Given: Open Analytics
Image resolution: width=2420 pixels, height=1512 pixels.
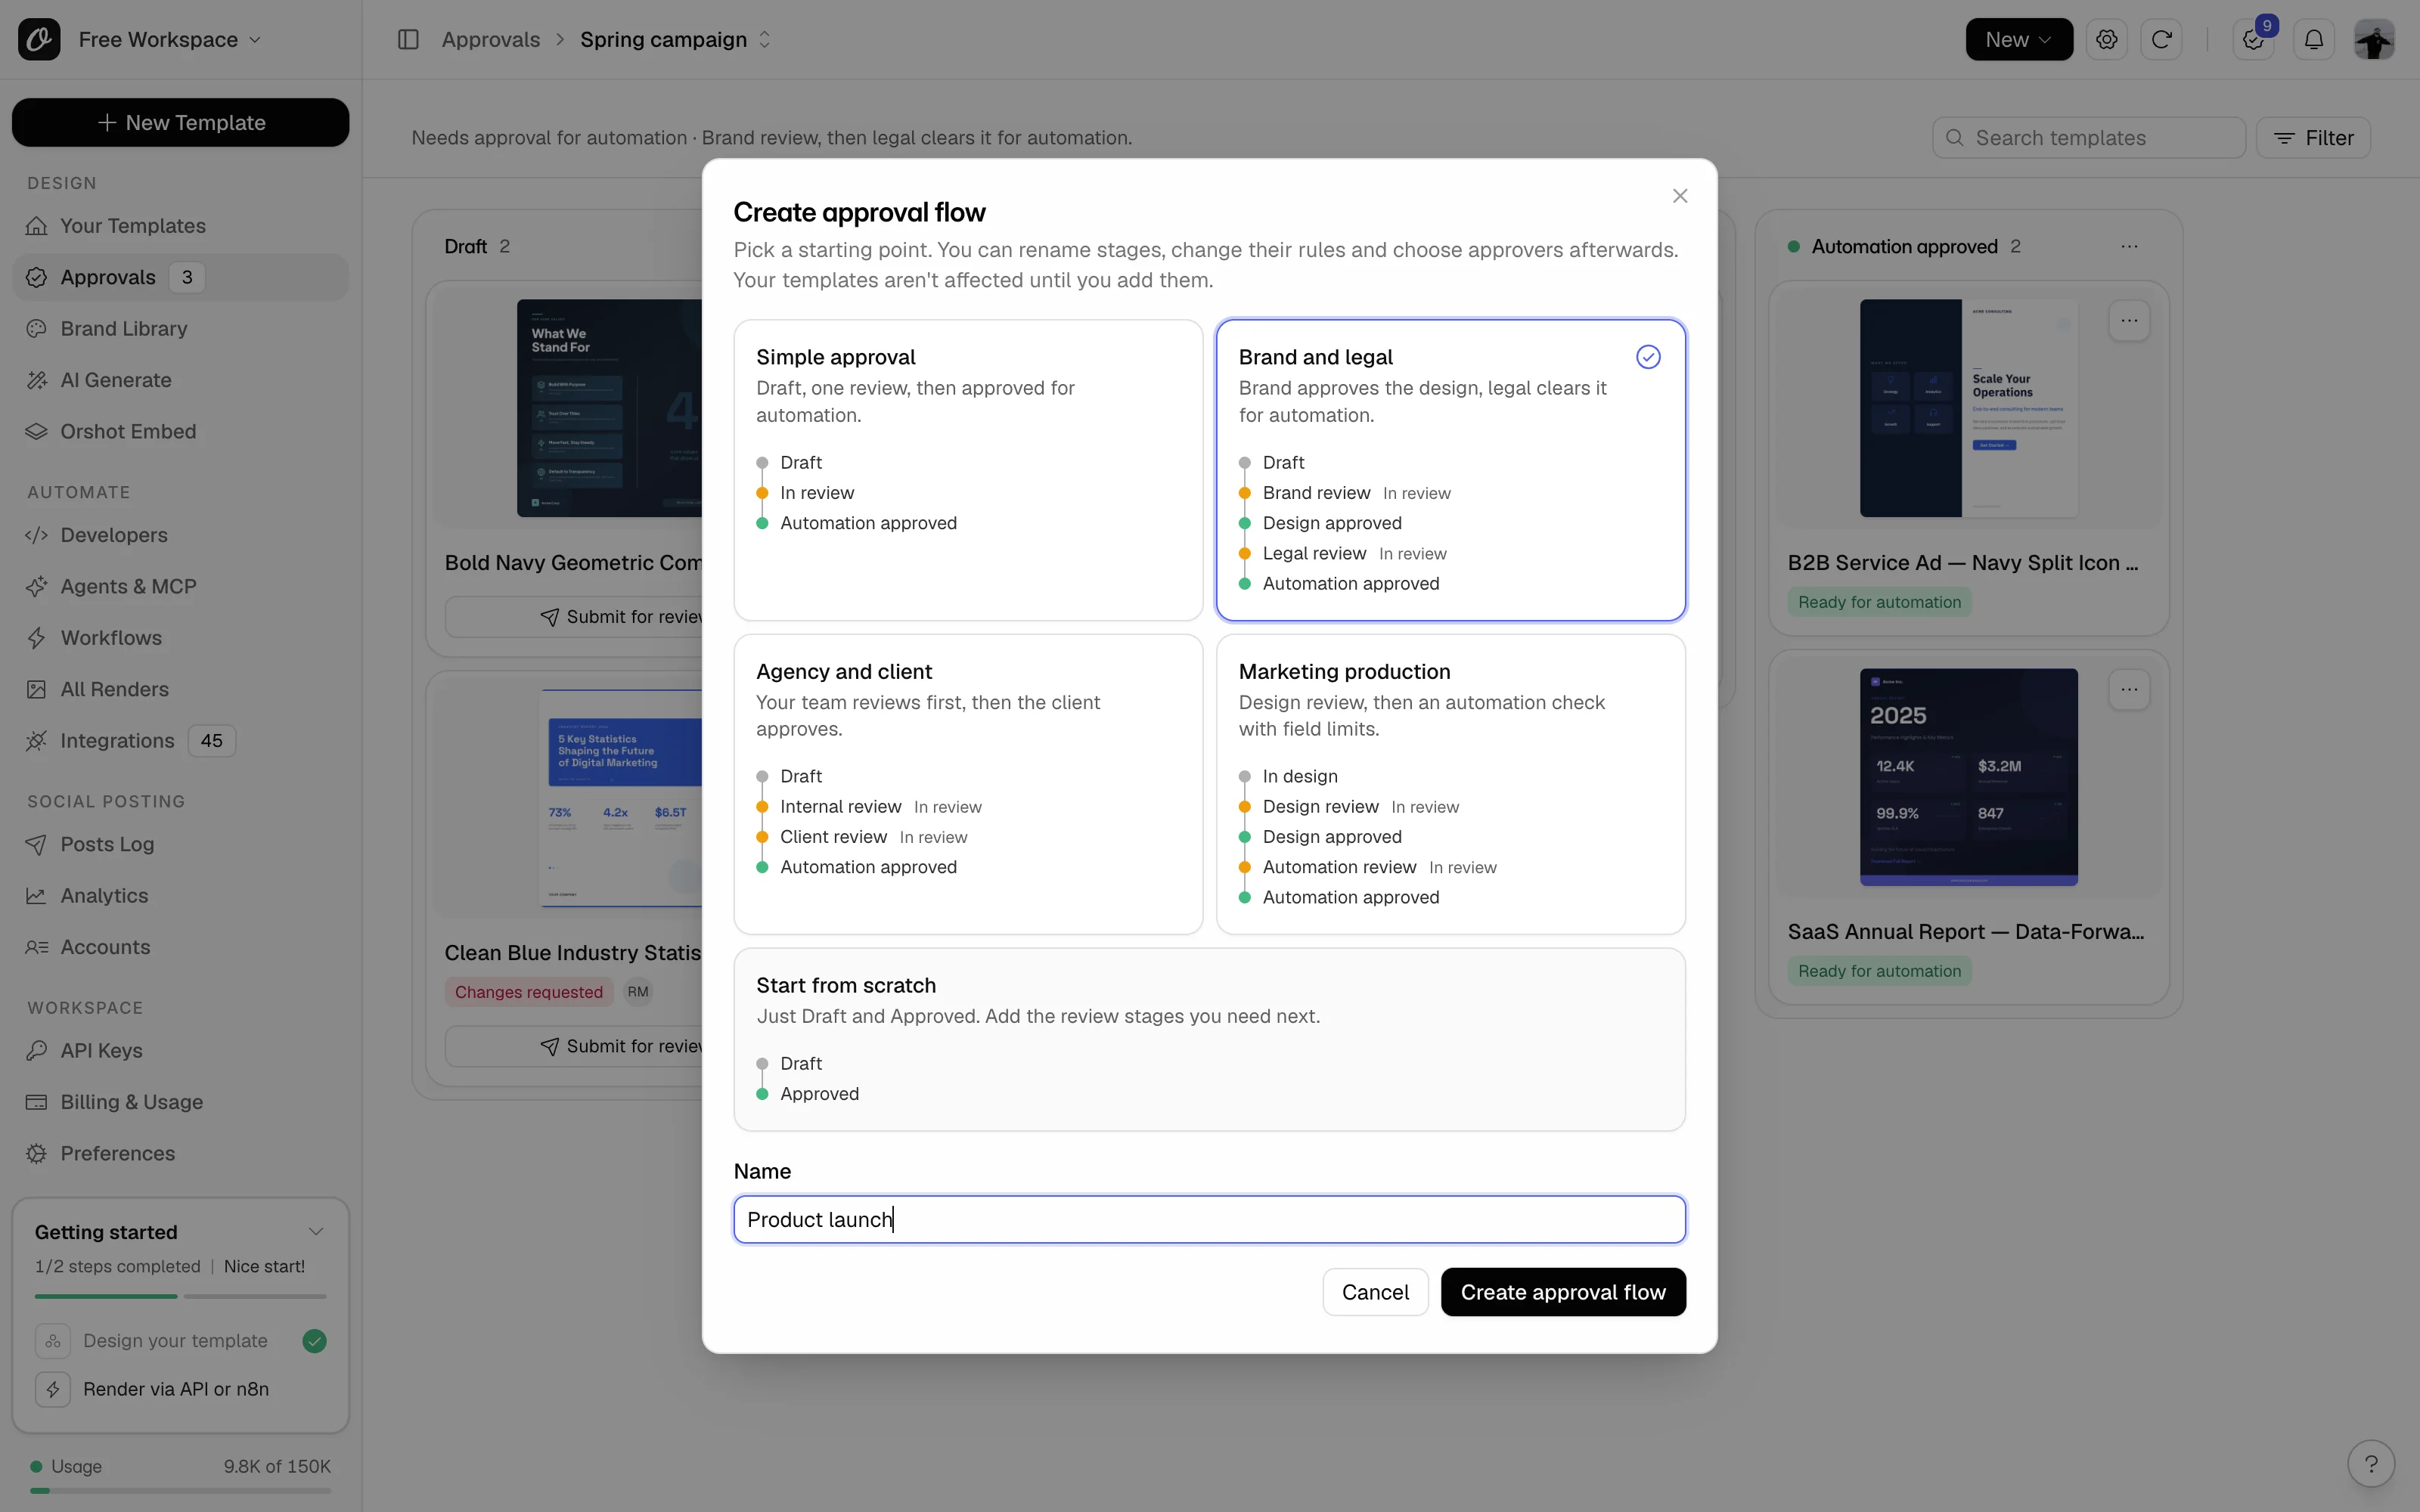Looking at the screenshot, I should click(180, 896).
